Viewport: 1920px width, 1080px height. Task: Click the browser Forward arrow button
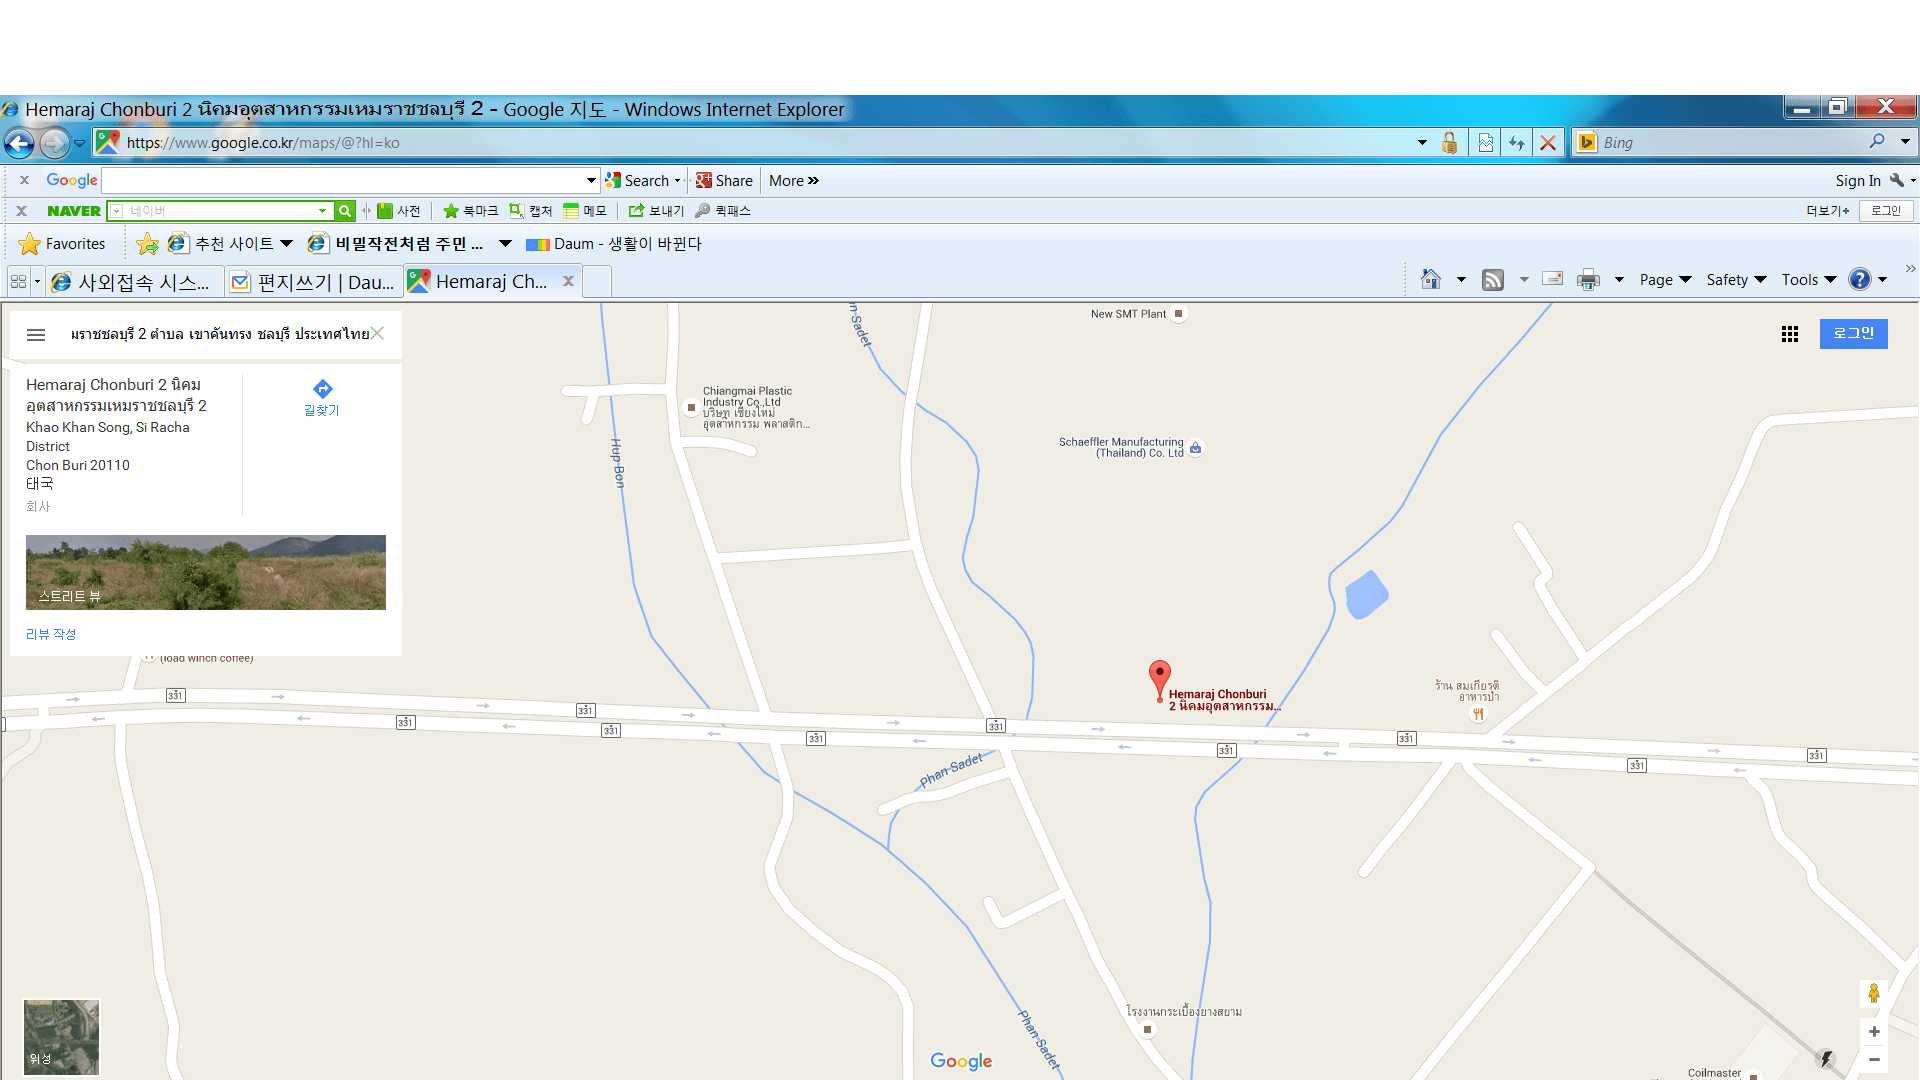point(55,143)
